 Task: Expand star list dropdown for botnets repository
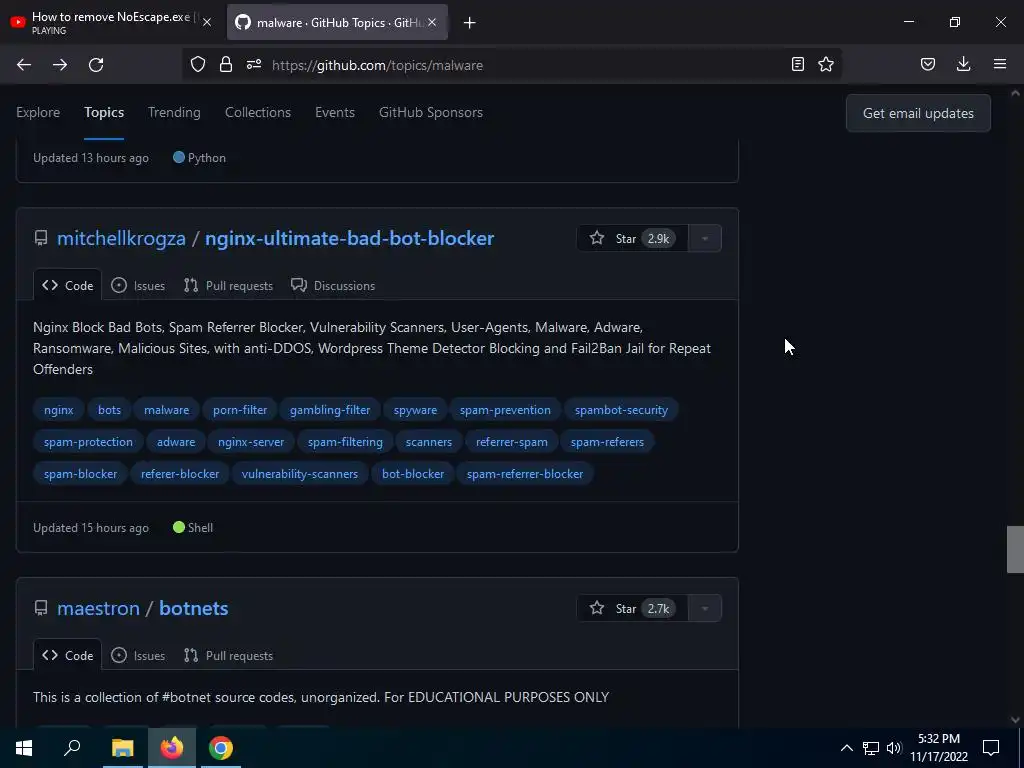click(705, 608)
